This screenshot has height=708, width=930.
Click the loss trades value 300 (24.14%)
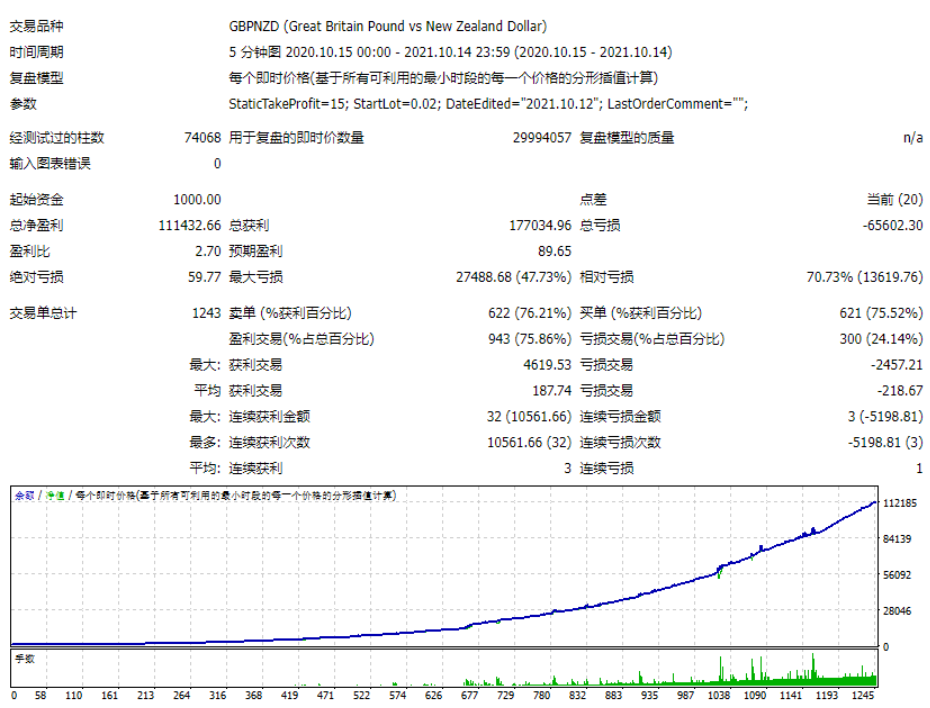click(x=881, y=339)
